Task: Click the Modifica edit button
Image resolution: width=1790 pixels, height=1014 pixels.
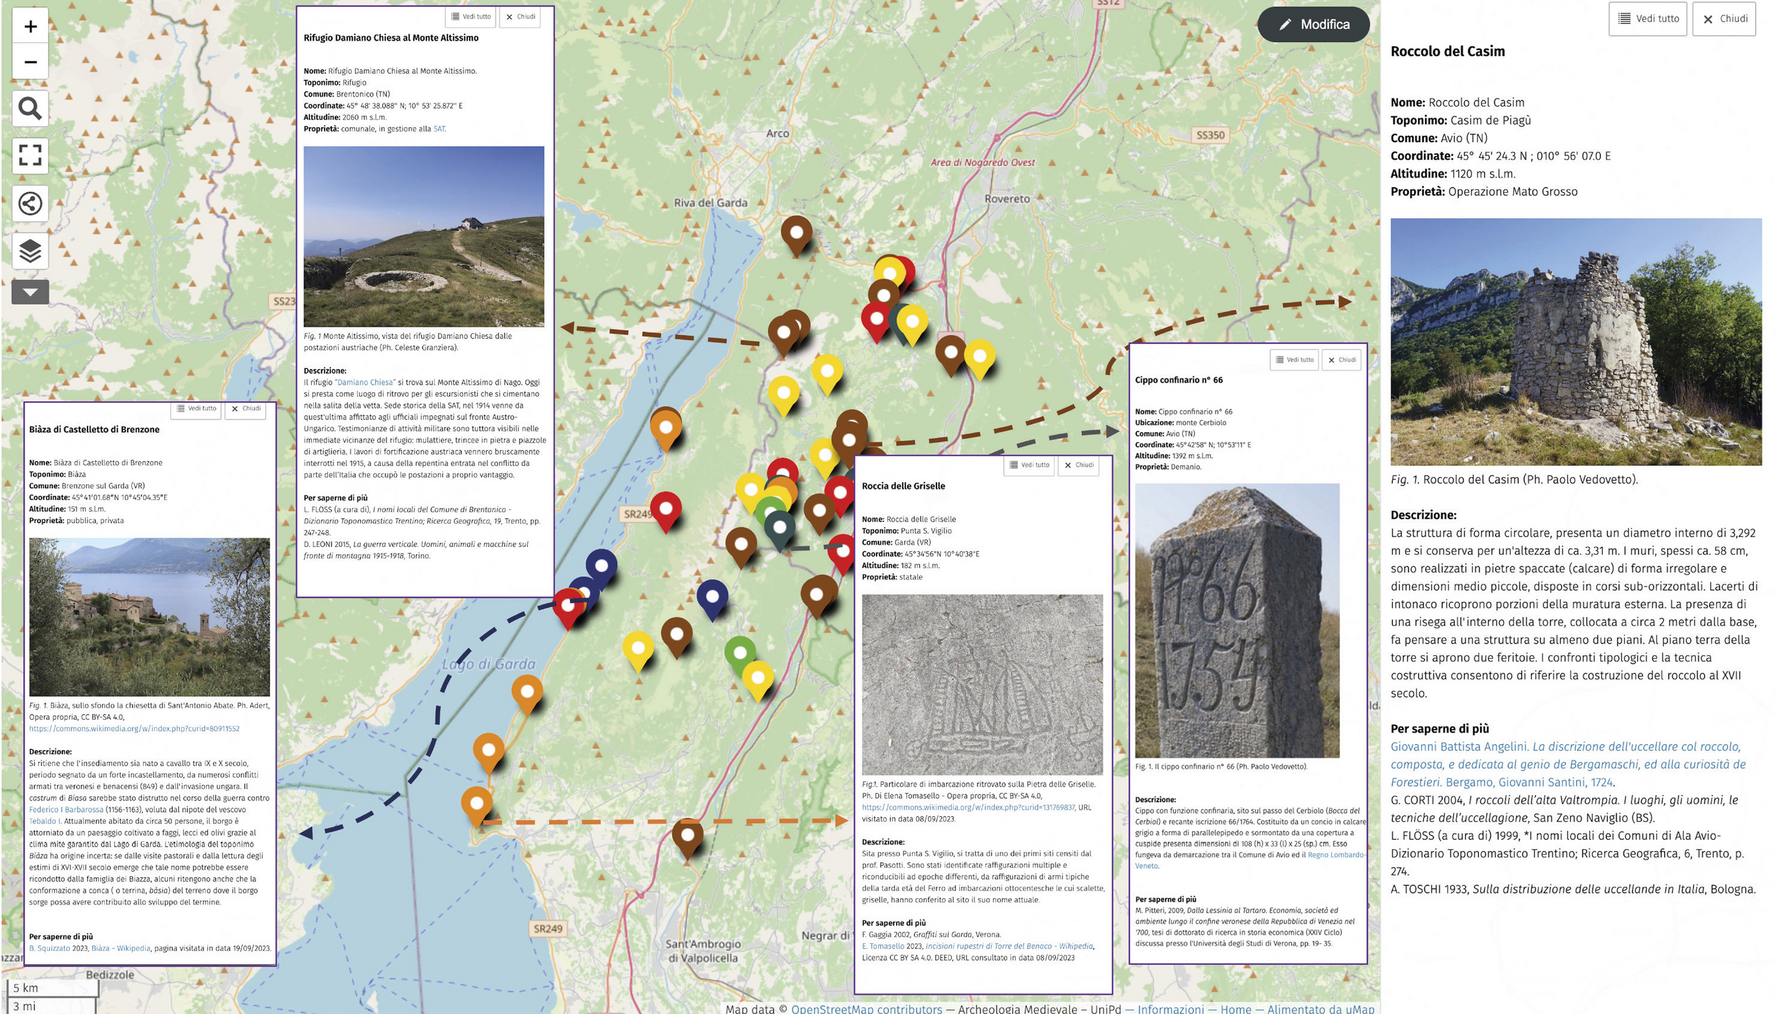Action: coord(1313,25)
